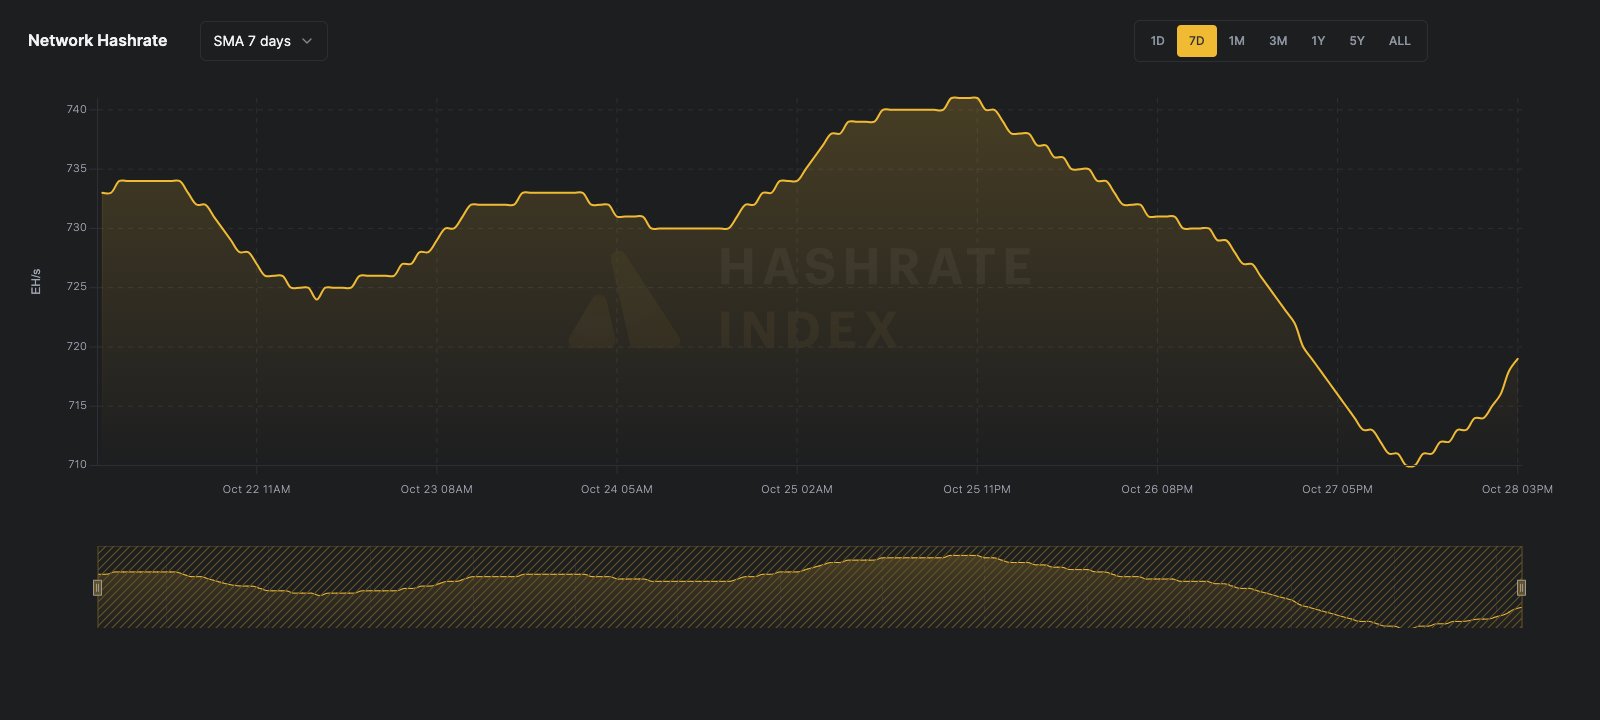Click the hashrate line's lowest dip near 710
The height and width of the screenshot is (720, 1600).
1410,465
